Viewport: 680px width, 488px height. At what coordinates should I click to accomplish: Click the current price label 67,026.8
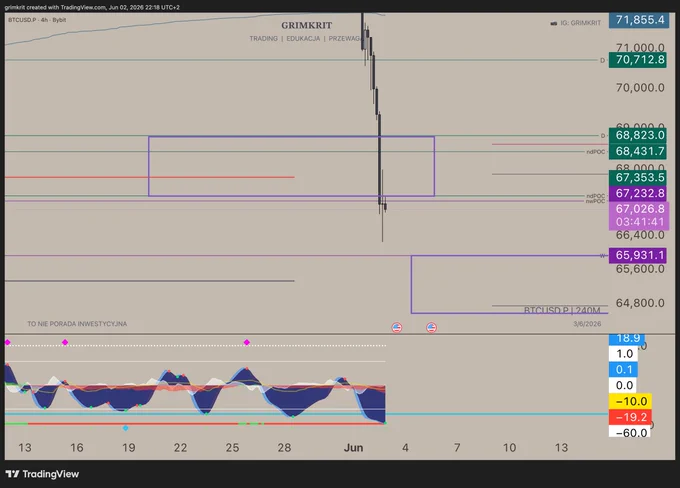(640, 209)
